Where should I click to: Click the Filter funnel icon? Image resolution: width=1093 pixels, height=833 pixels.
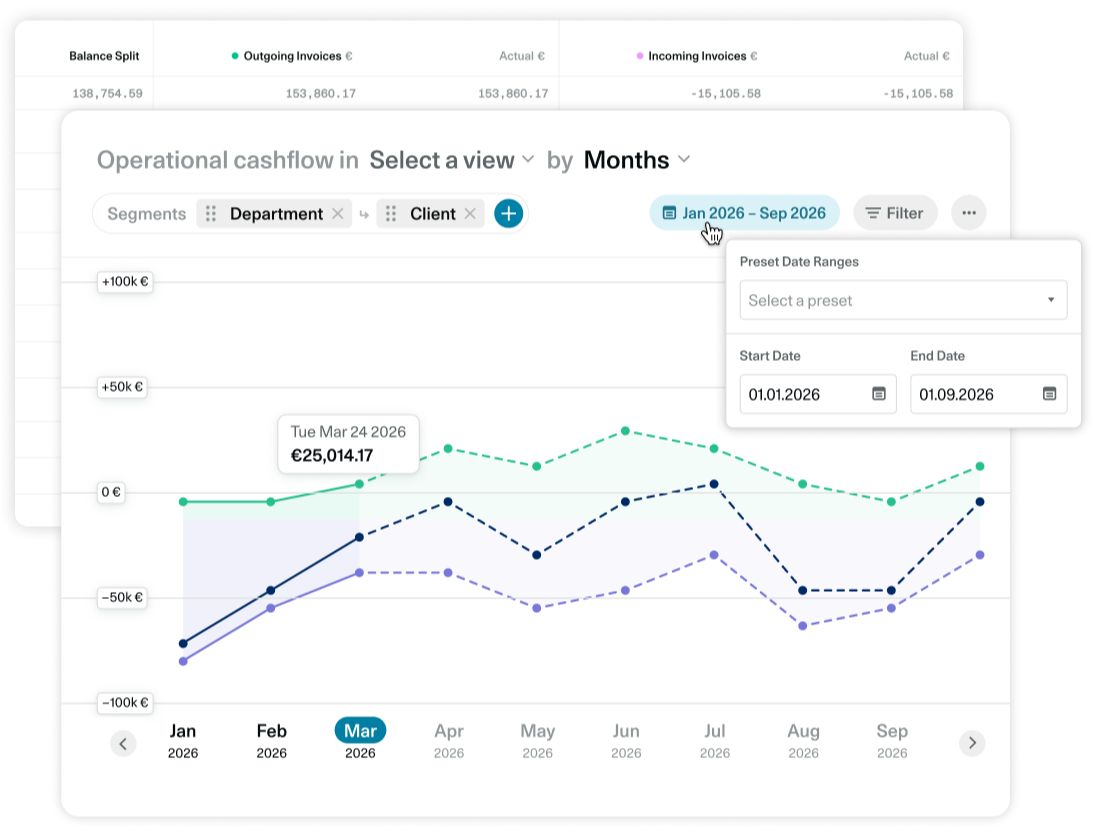click(x=873, y=212)
